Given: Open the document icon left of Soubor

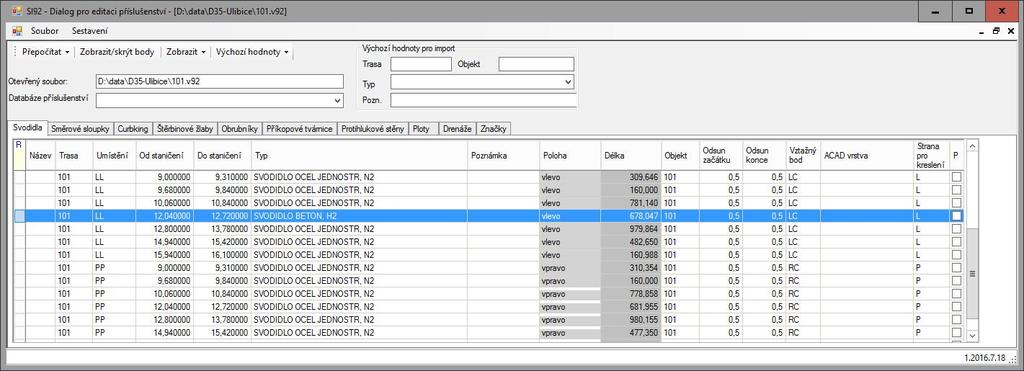Looking at the screenshot, I should (x=17, y=31).
